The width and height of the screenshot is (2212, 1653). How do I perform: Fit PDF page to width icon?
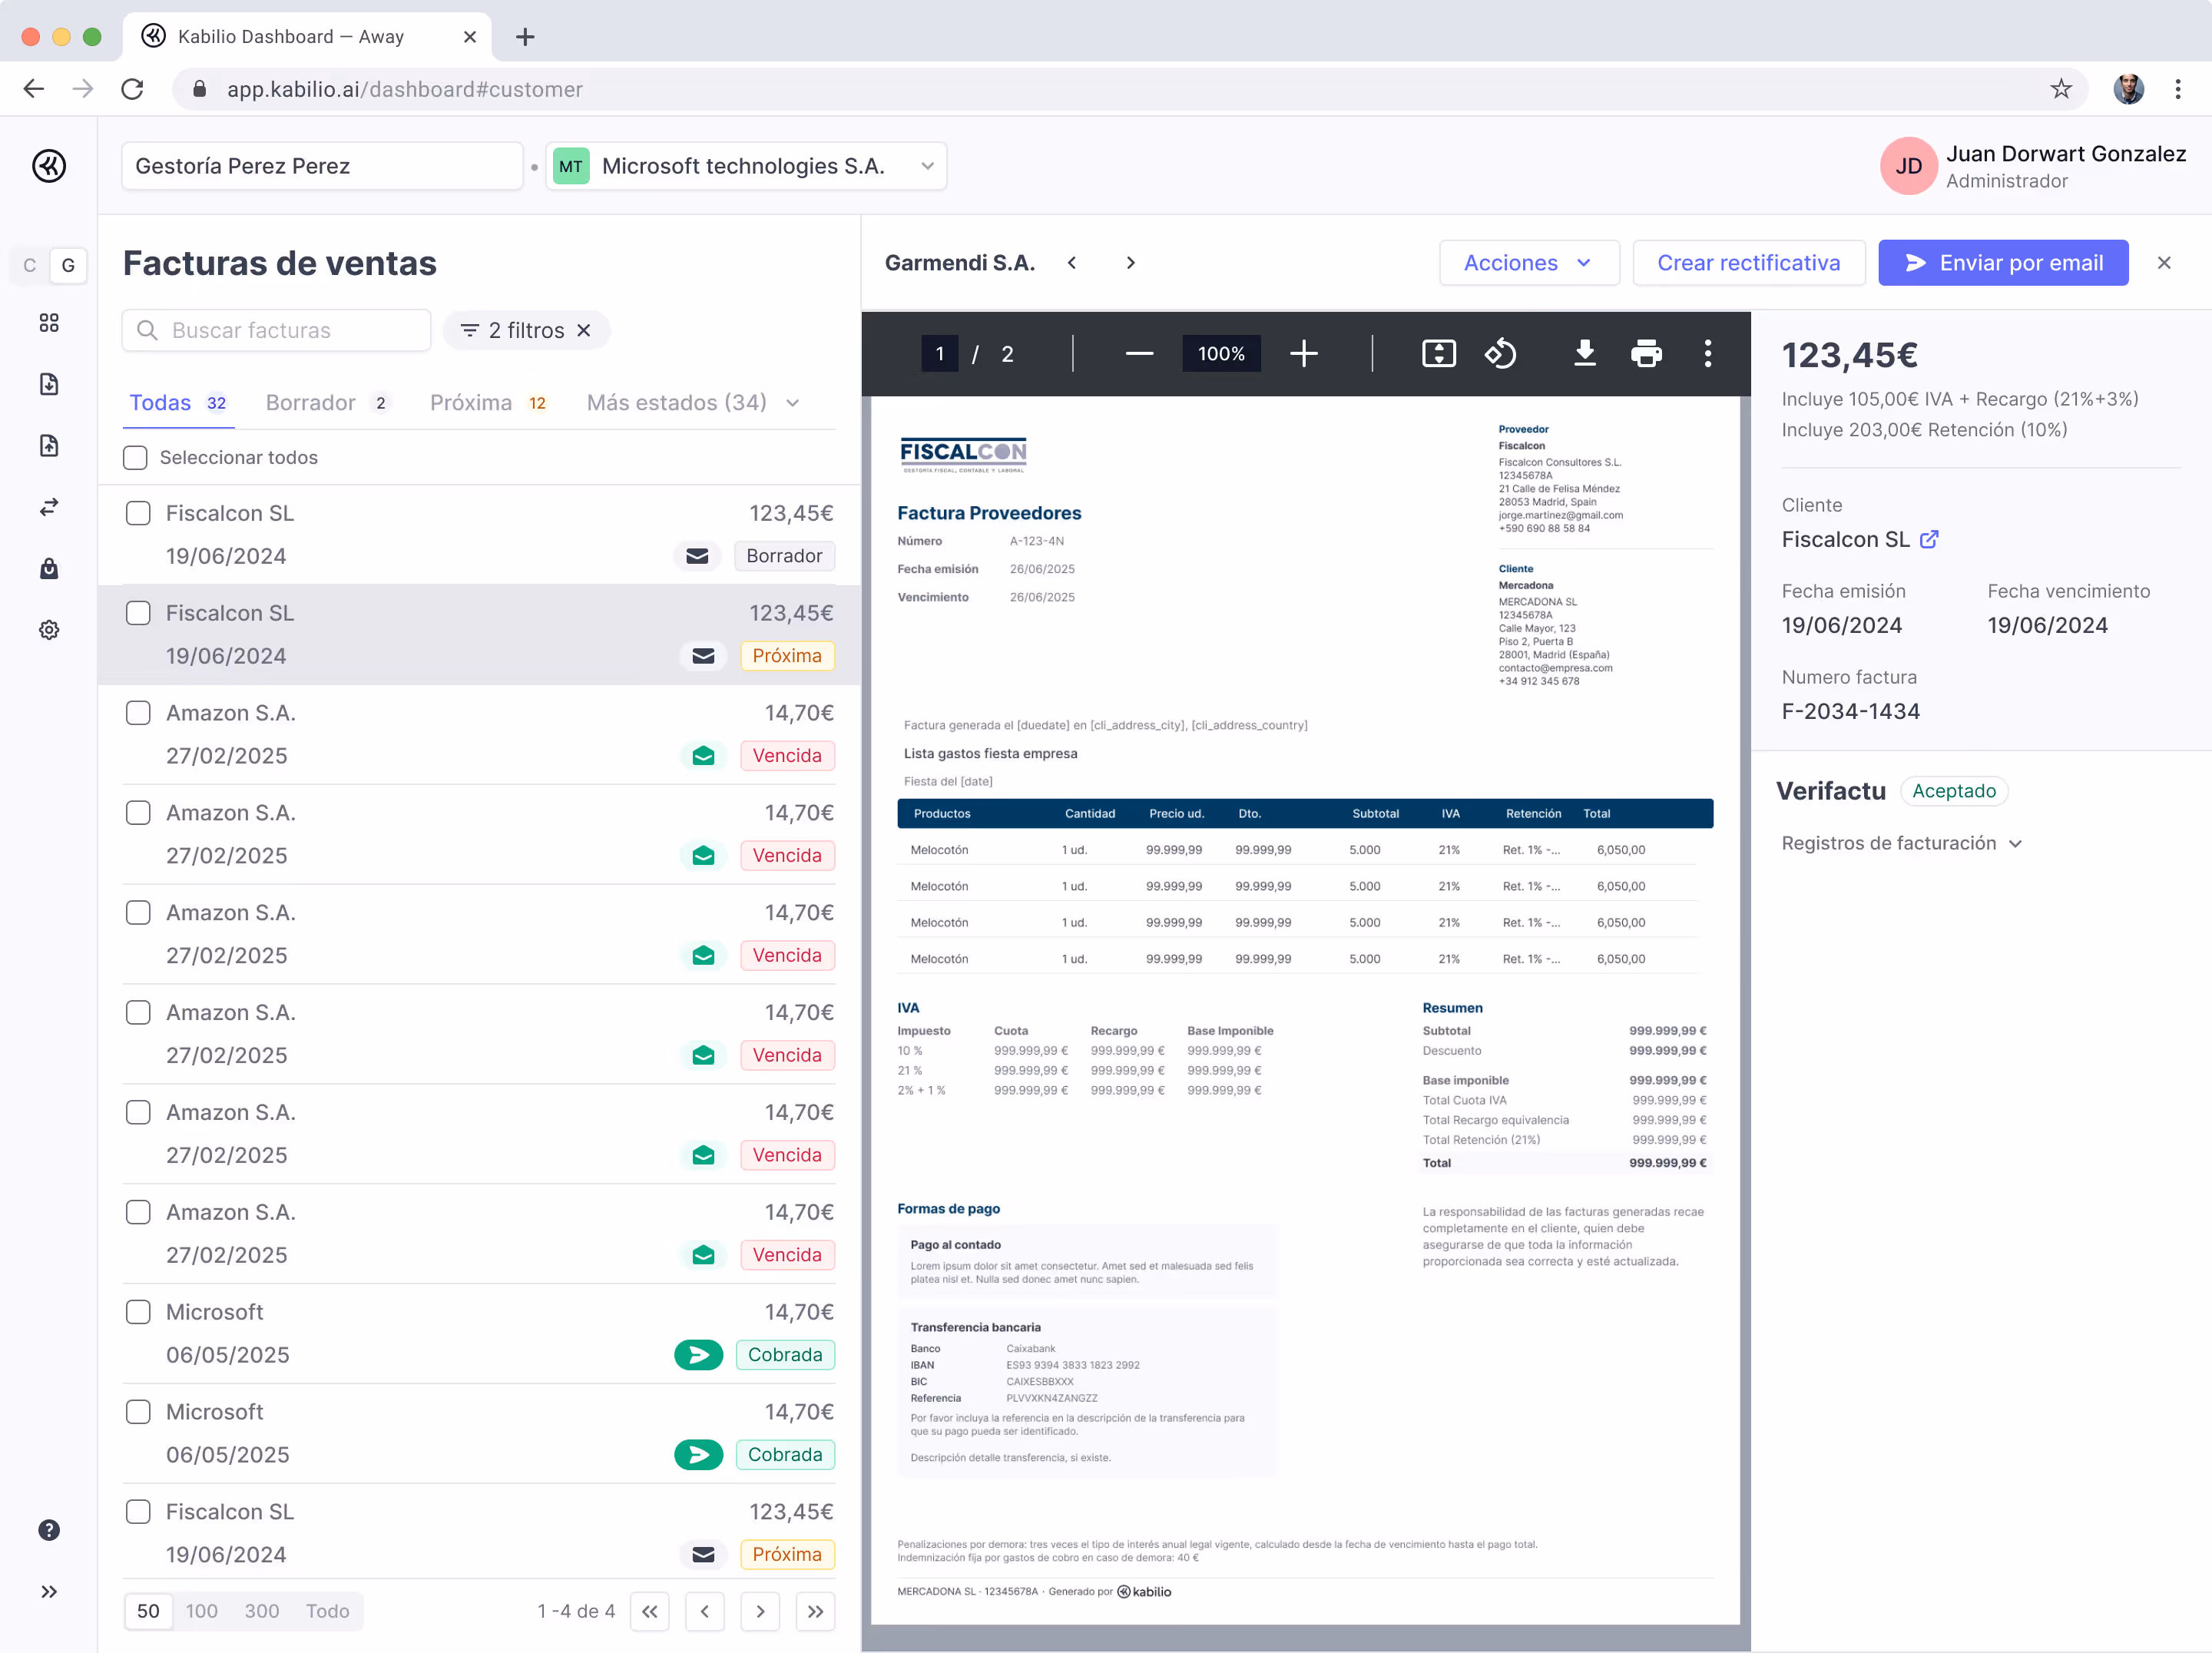1438,353
